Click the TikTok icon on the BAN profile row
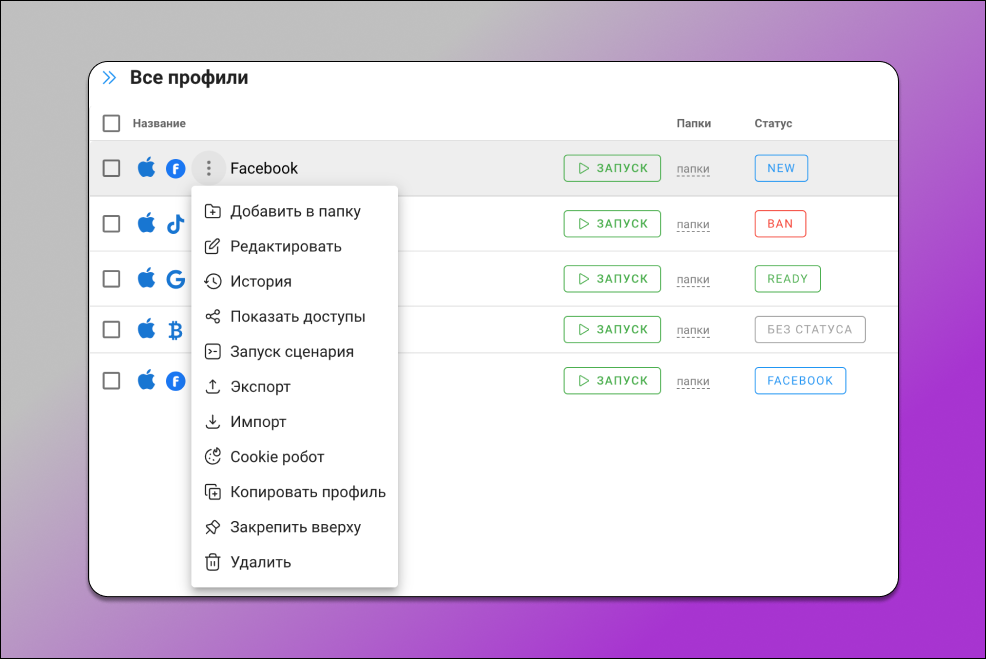Viewport: 986px width, 659px height. click(x=176, y=223)
